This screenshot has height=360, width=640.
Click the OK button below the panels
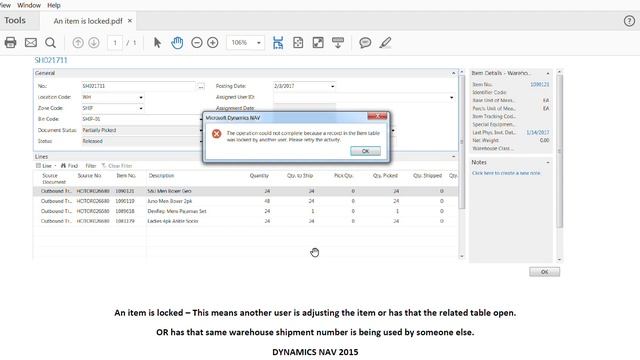coord(544,272)
